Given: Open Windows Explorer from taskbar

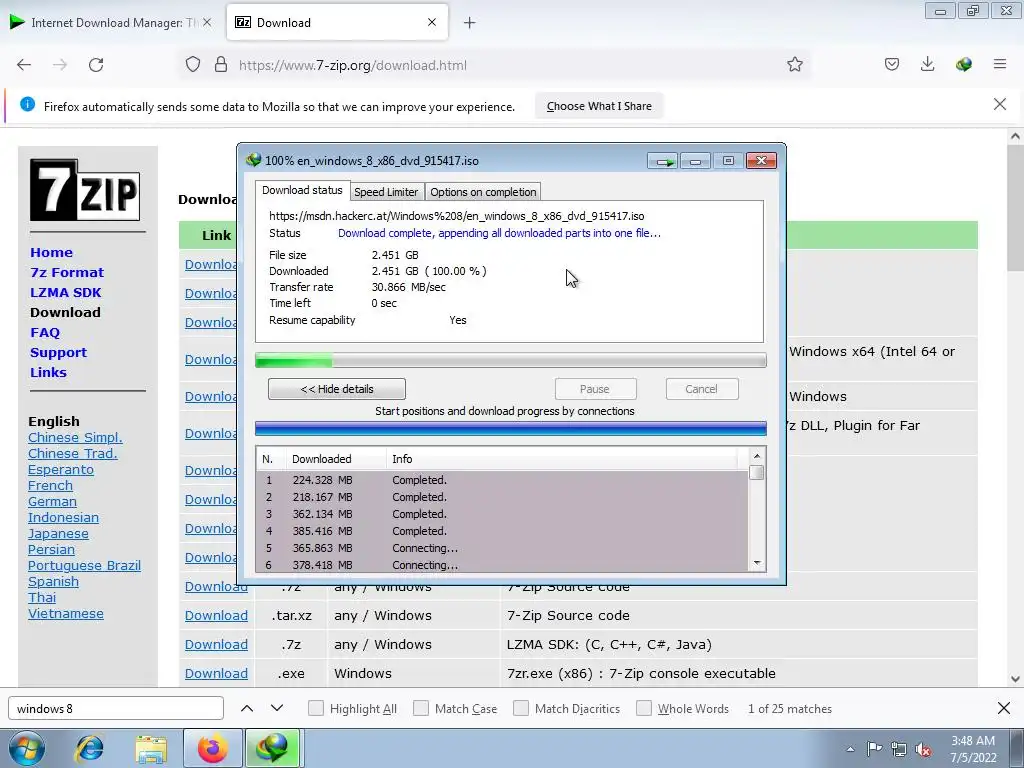Looking at the screenshot, I should [151, 748].
